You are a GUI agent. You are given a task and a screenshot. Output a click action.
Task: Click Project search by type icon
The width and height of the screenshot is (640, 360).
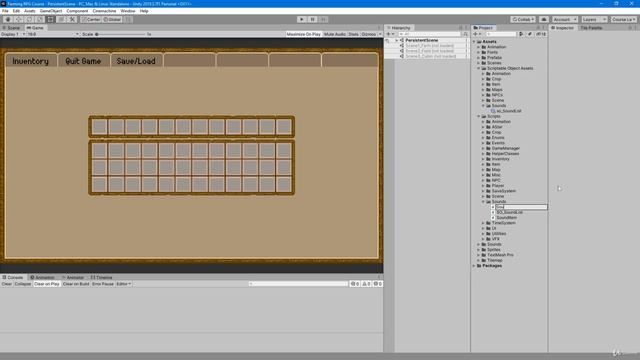click(521, 34)
